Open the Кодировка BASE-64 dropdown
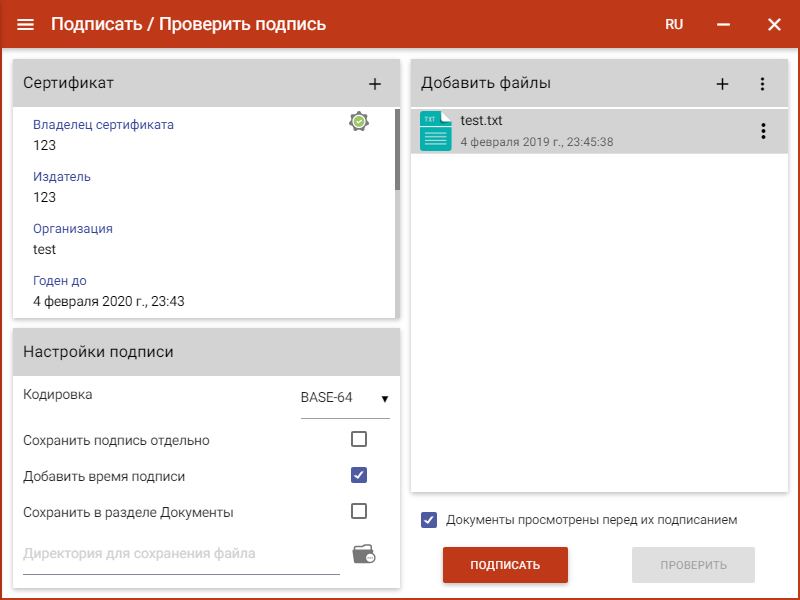The height and width of the screenshot is (600, 800). pos(344,398)
